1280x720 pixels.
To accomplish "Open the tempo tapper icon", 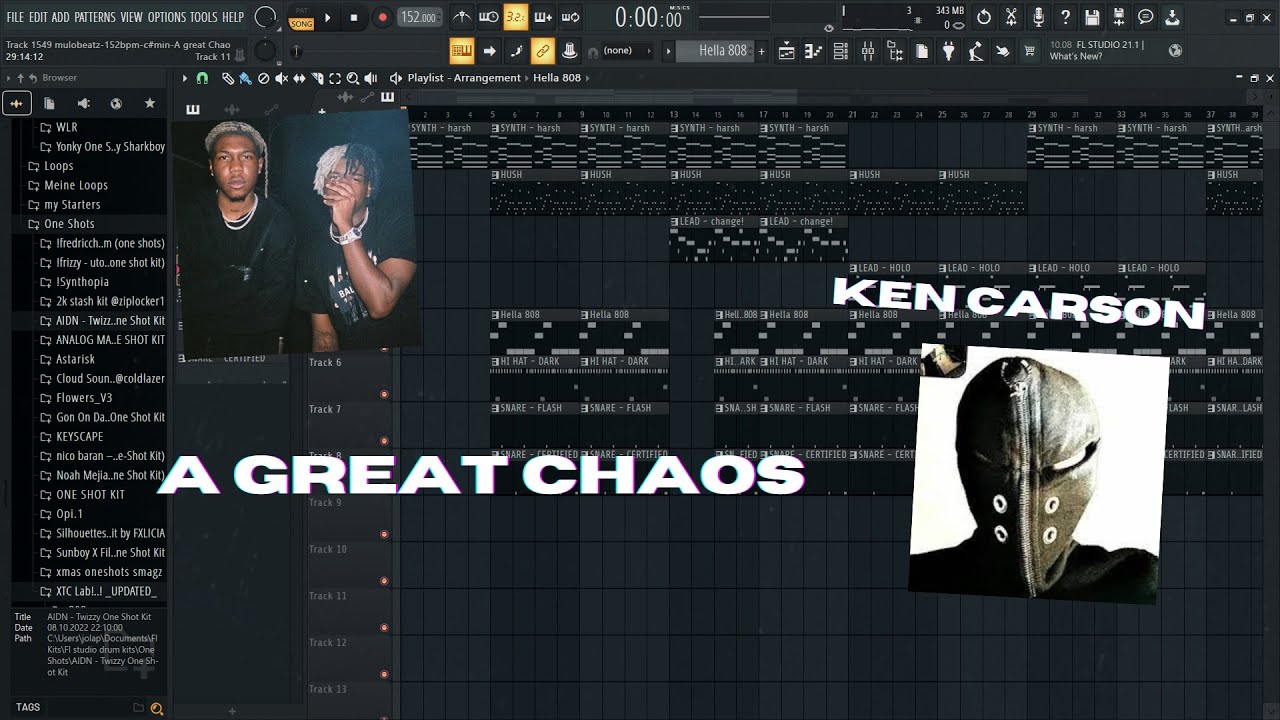I will point(976,51).
